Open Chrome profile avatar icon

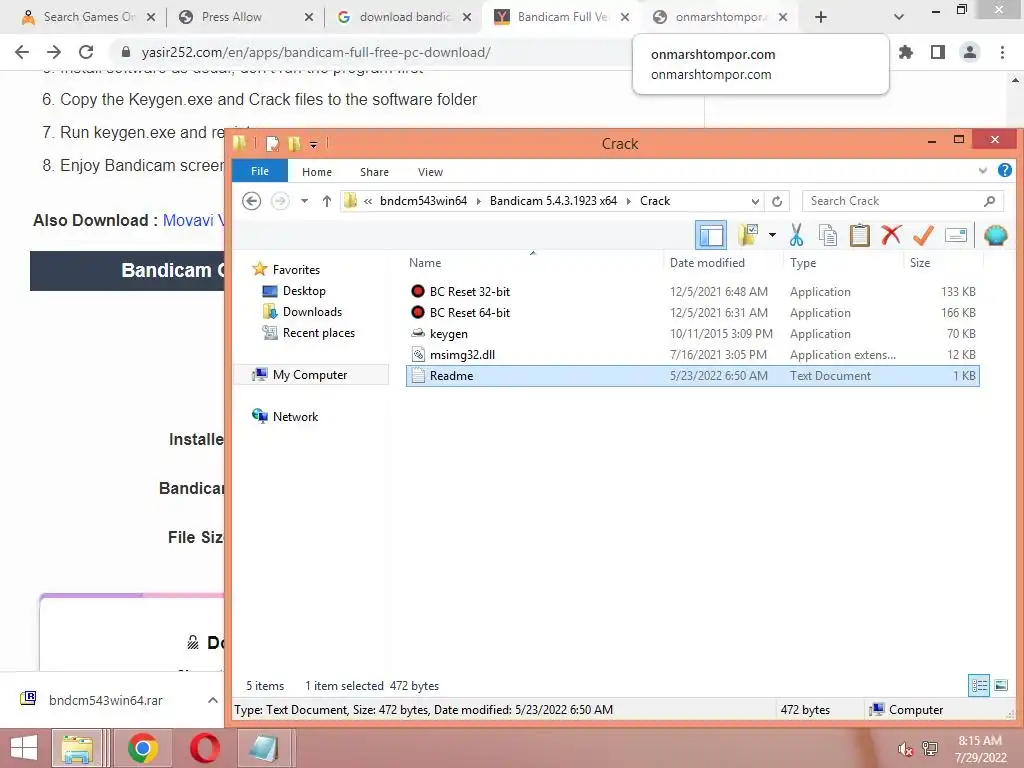pos(970,52)
